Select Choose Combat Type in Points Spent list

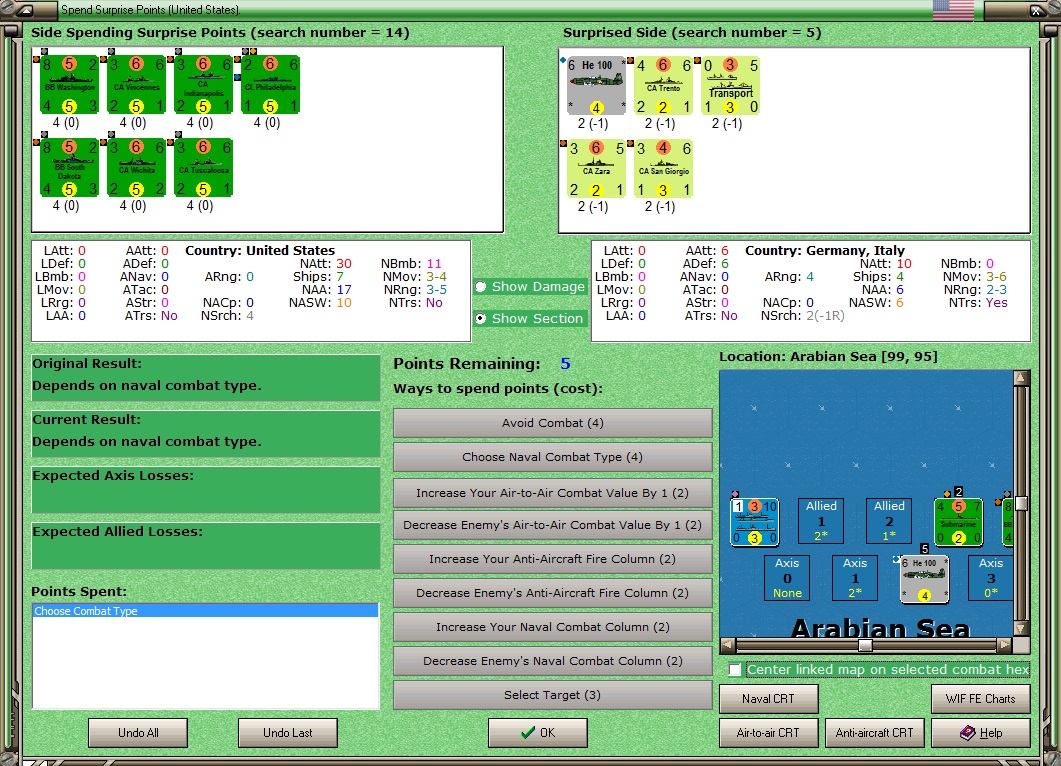coord(205,611)
